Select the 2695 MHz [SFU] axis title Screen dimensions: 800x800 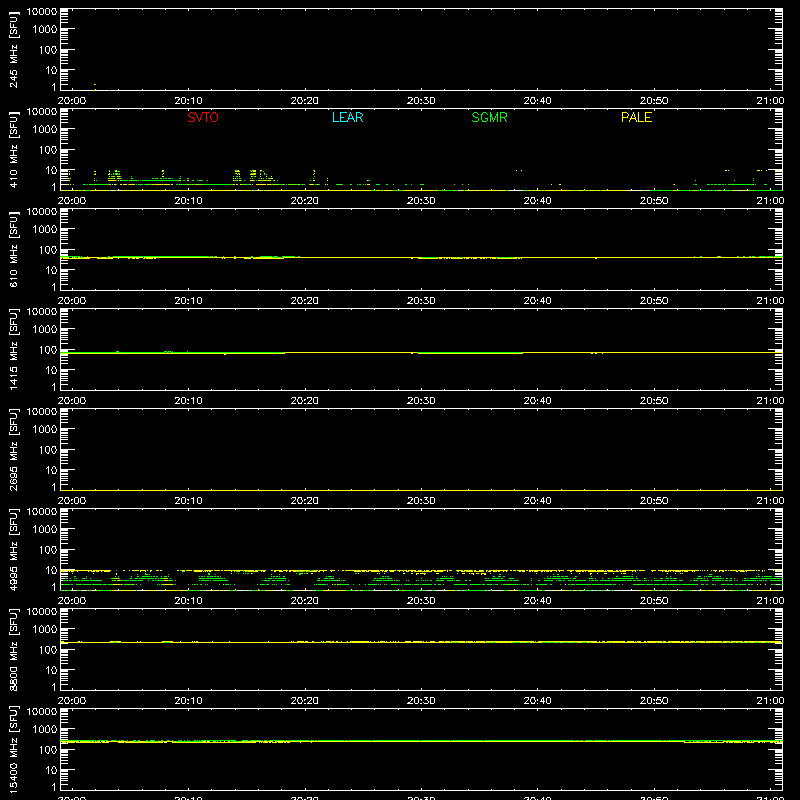[13, 449]
